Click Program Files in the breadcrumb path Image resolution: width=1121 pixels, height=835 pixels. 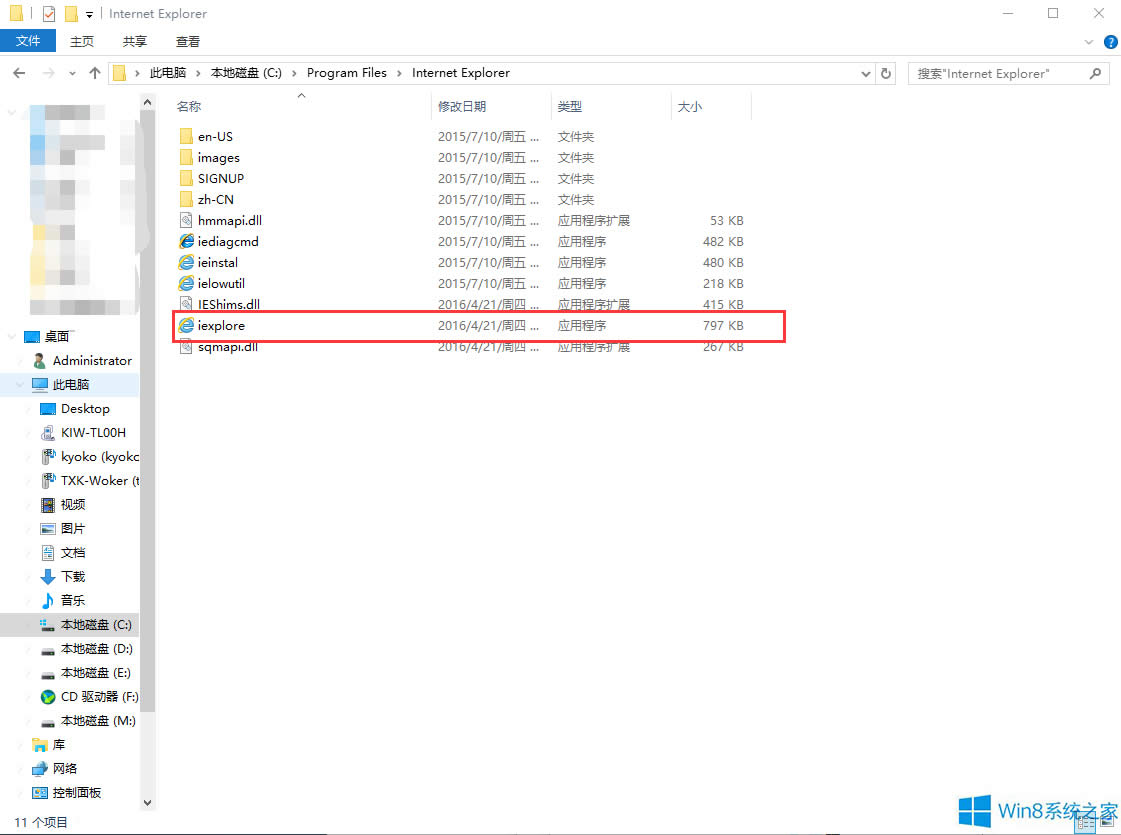click(347, 72)
